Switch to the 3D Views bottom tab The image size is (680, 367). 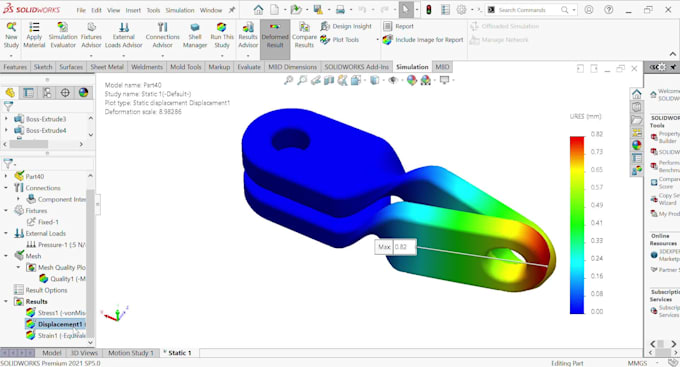84,353
